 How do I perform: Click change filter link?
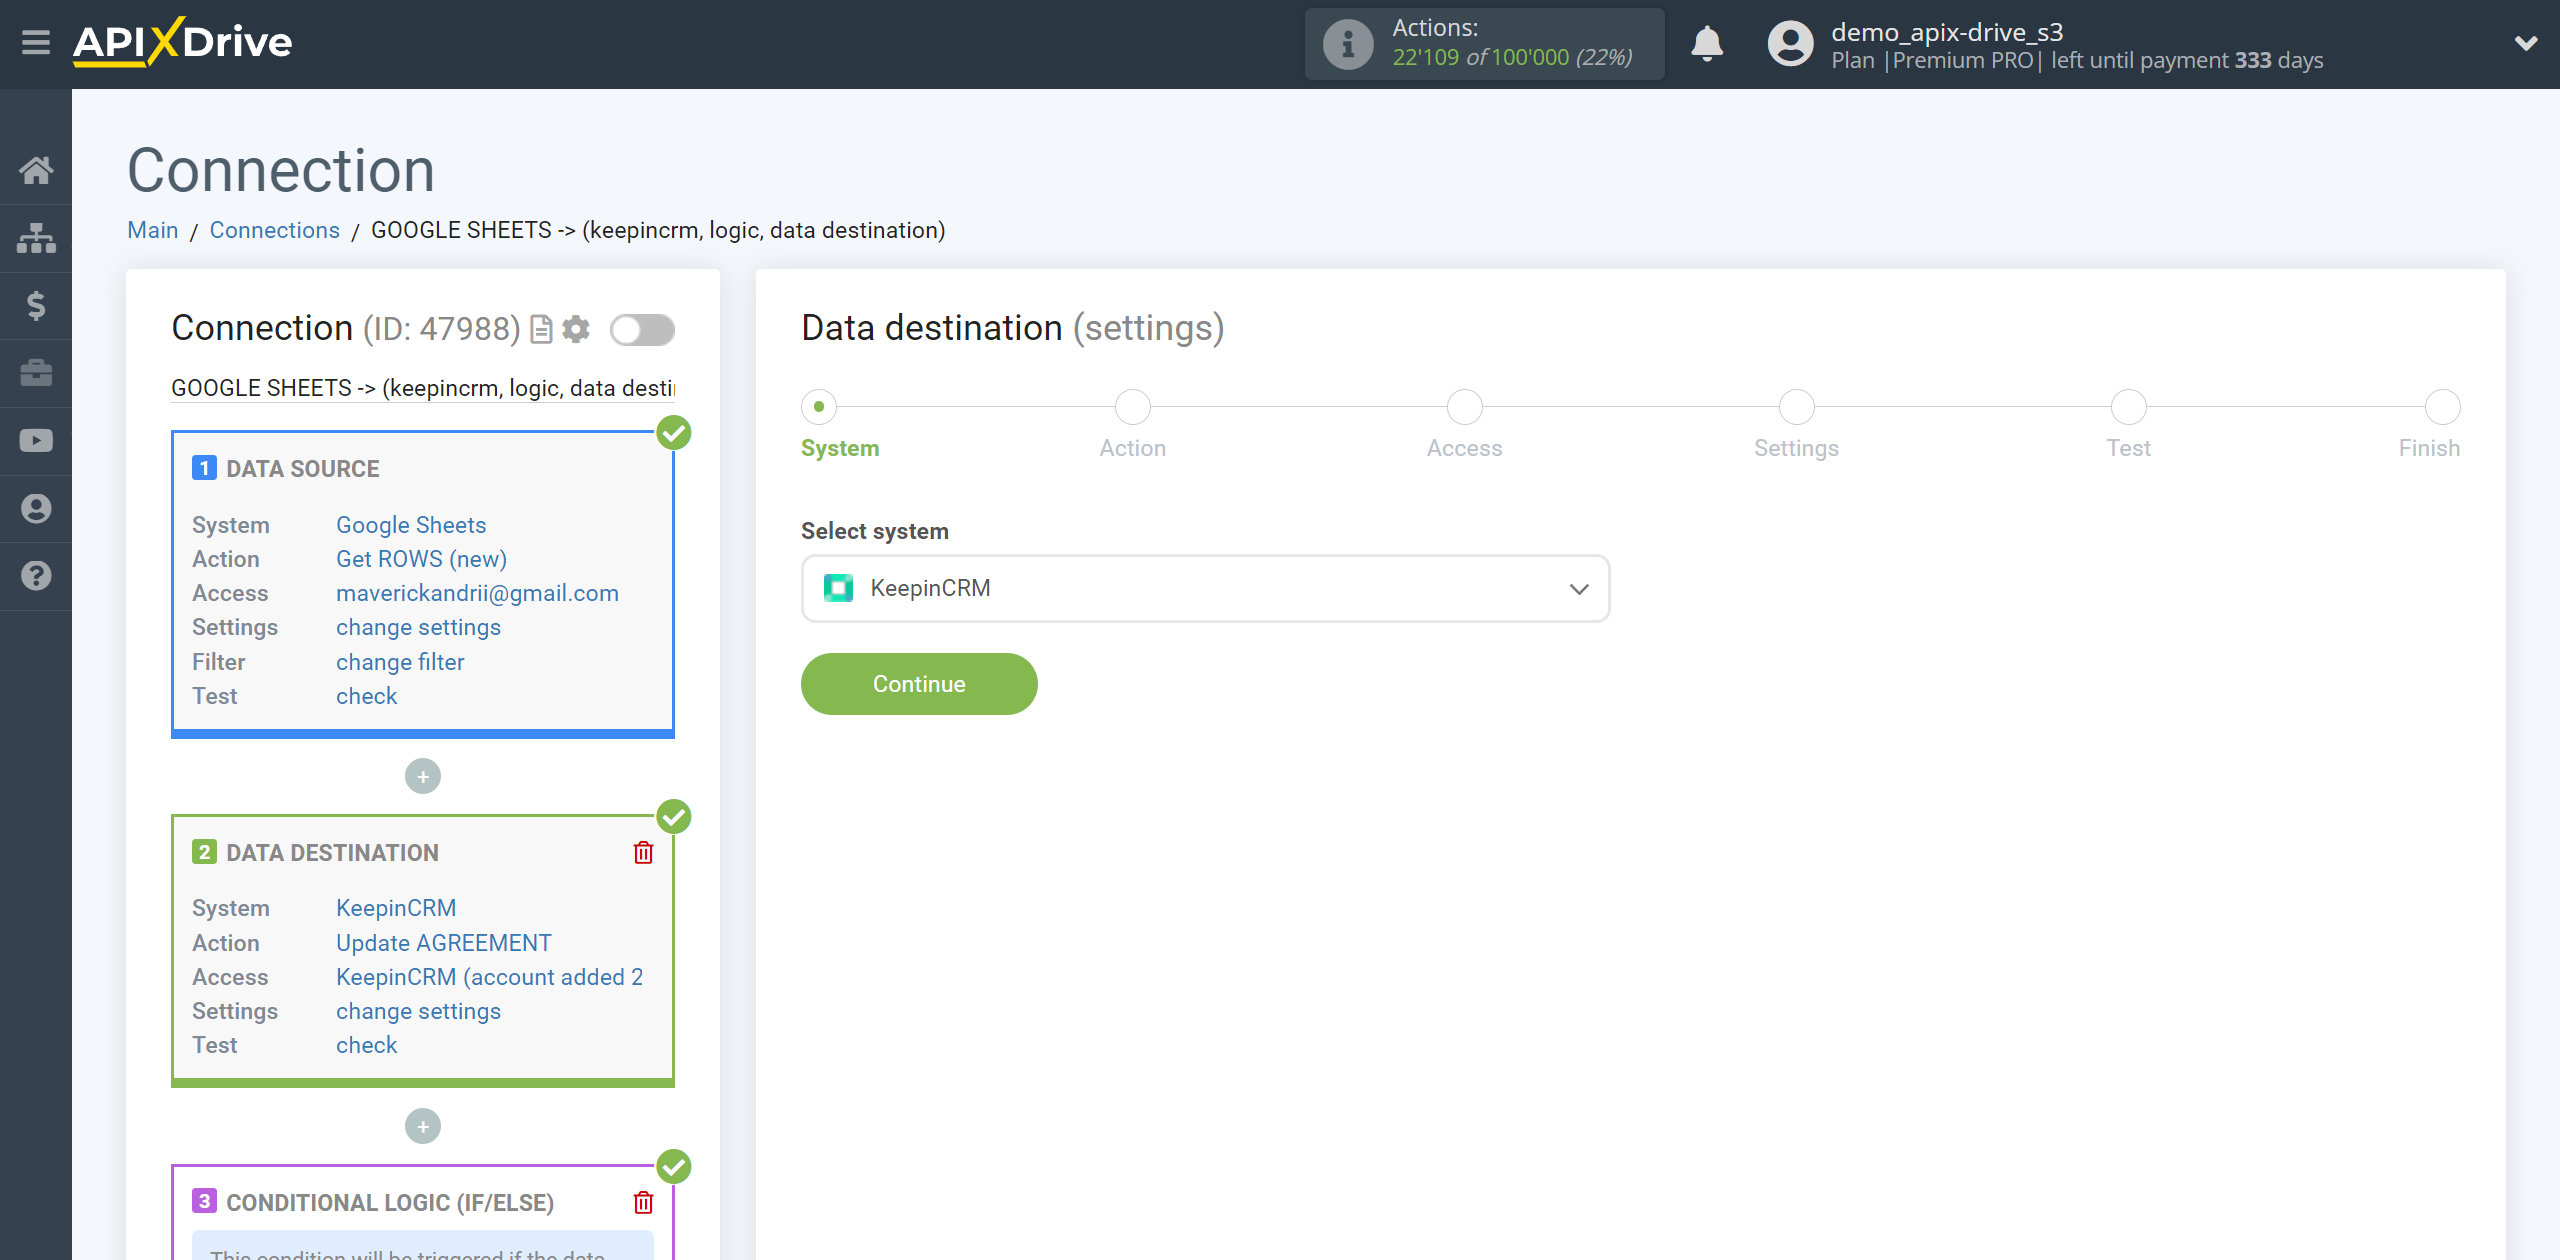coord(400,662)
